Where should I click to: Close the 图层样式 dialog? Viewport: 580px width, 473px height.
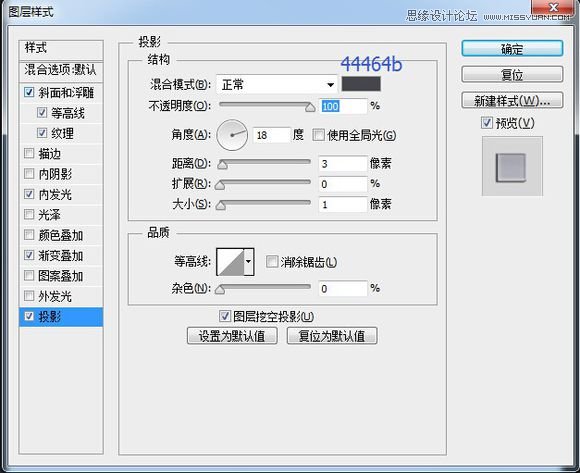pyautogui.click(x=554, y=7)
